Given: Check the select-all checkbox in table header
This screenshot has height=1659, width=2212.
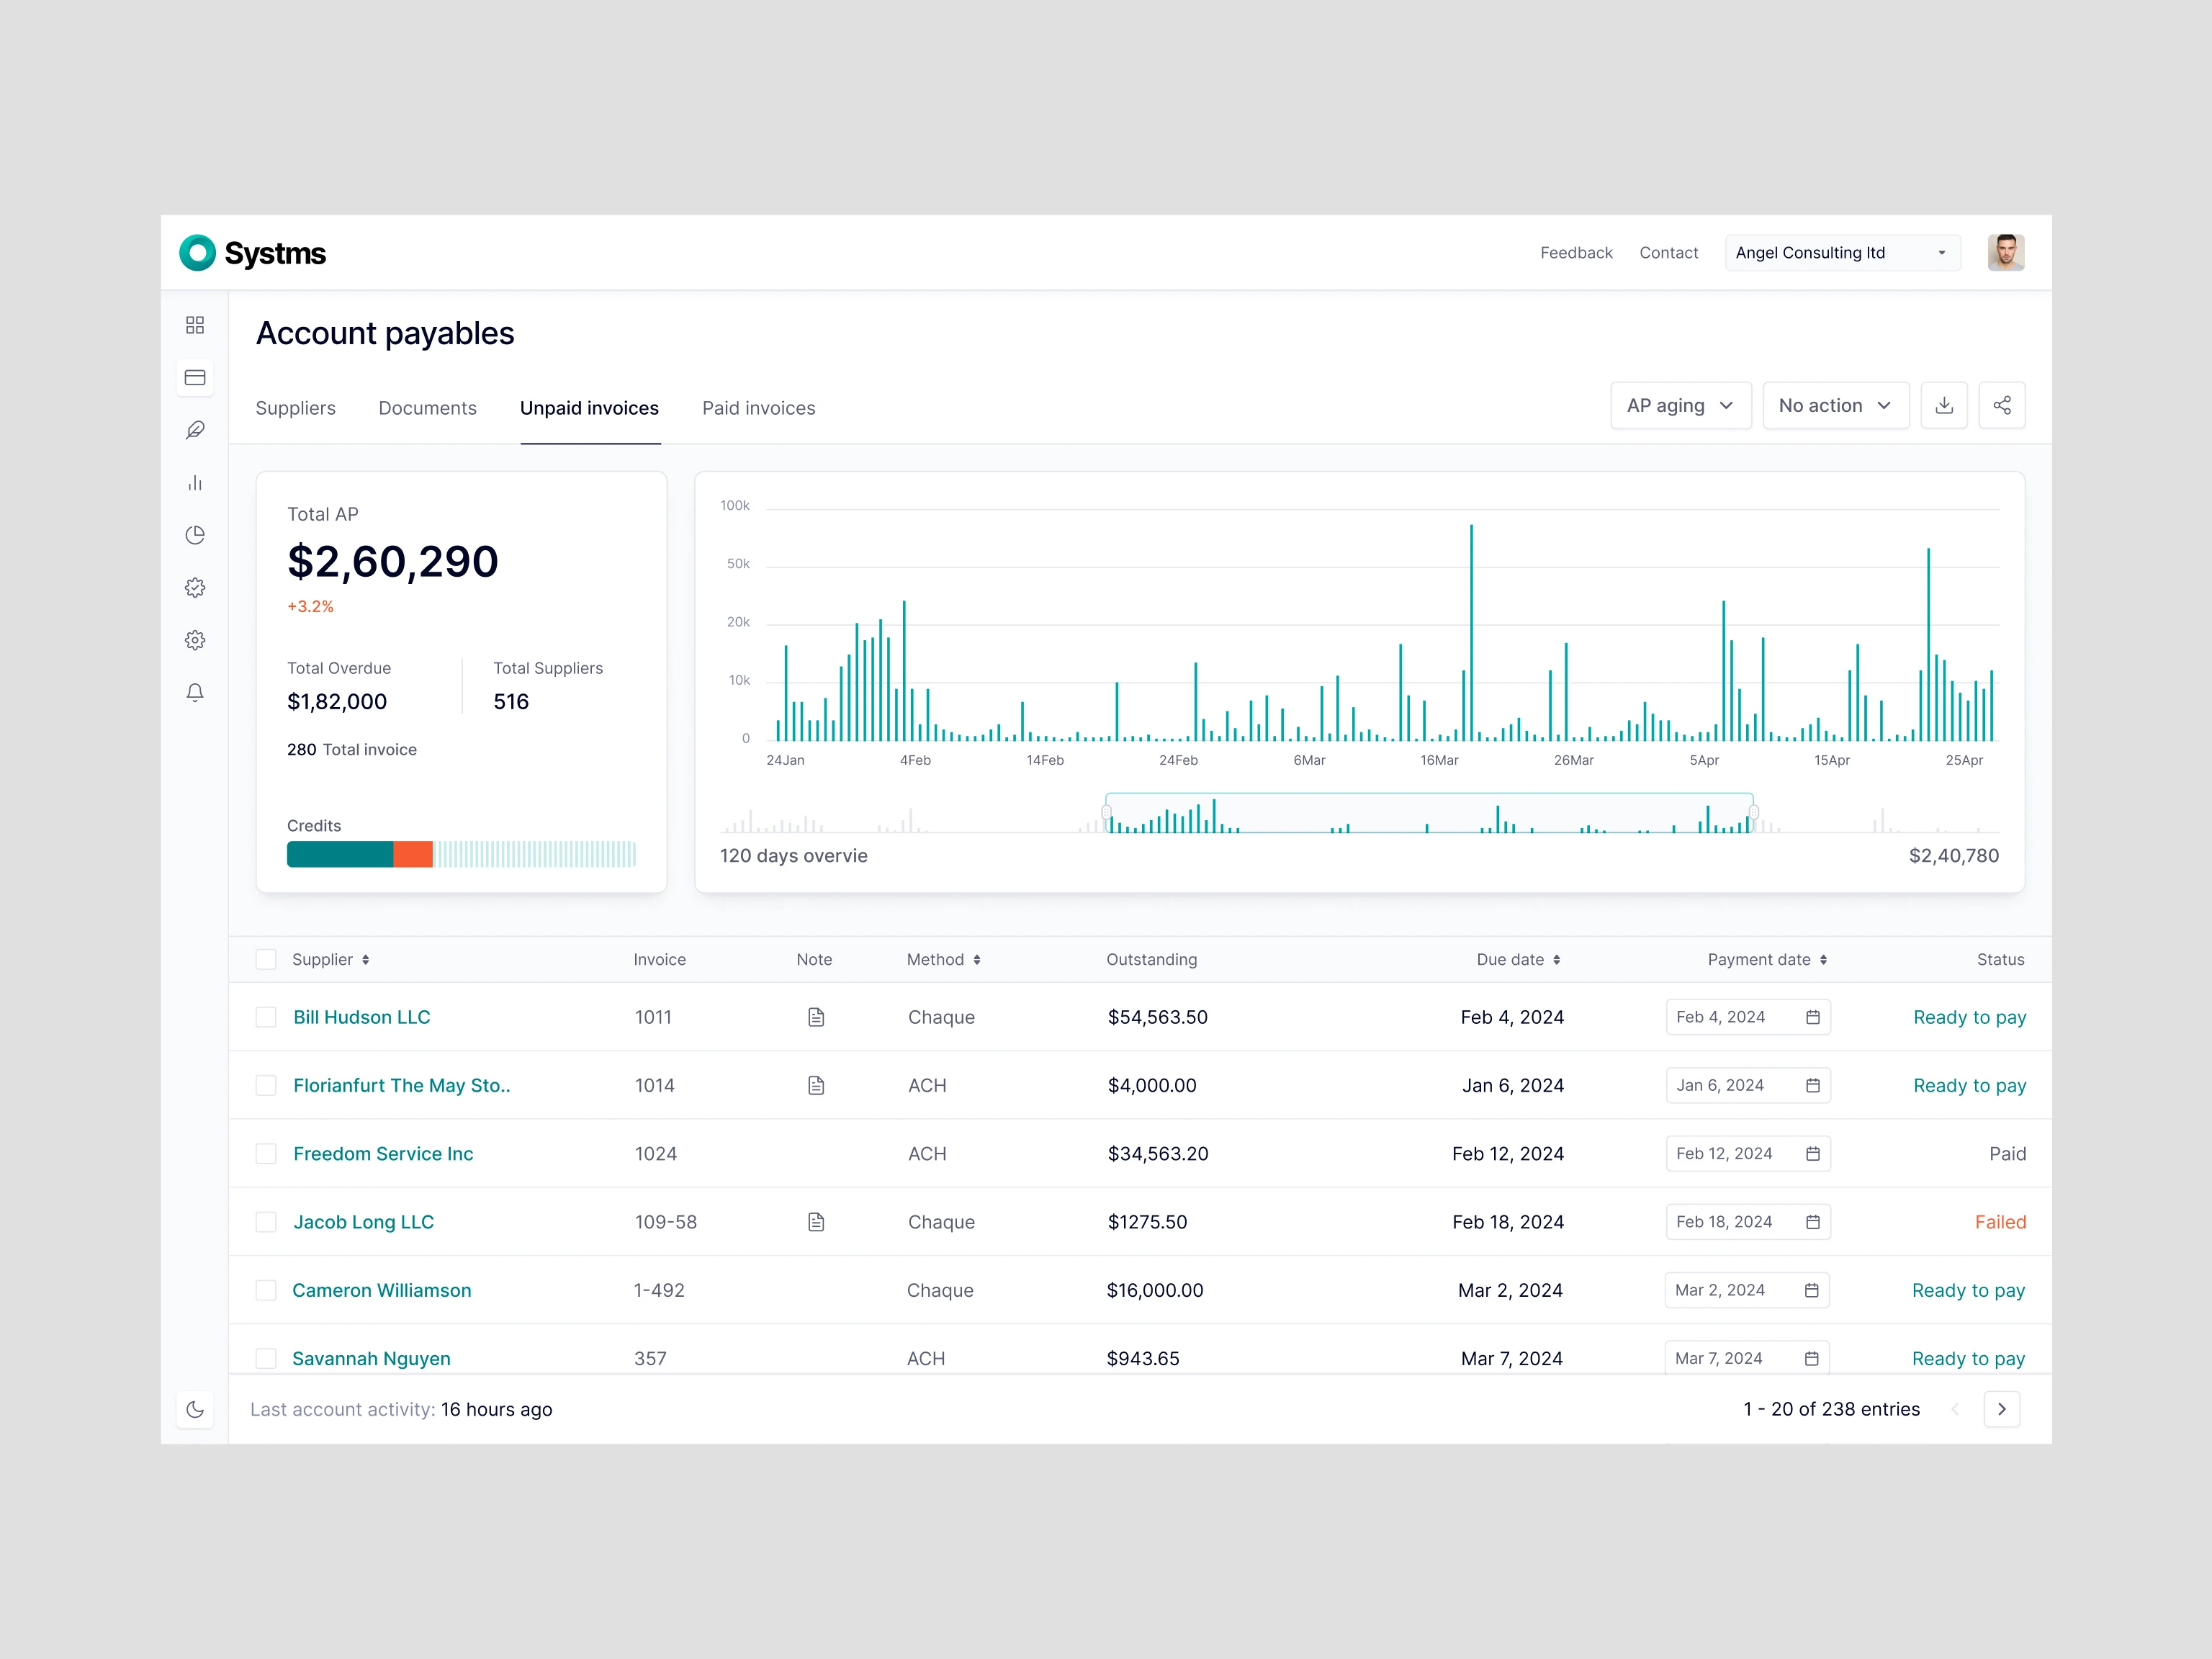Looking at the screenshot, I should coord(266,959).
